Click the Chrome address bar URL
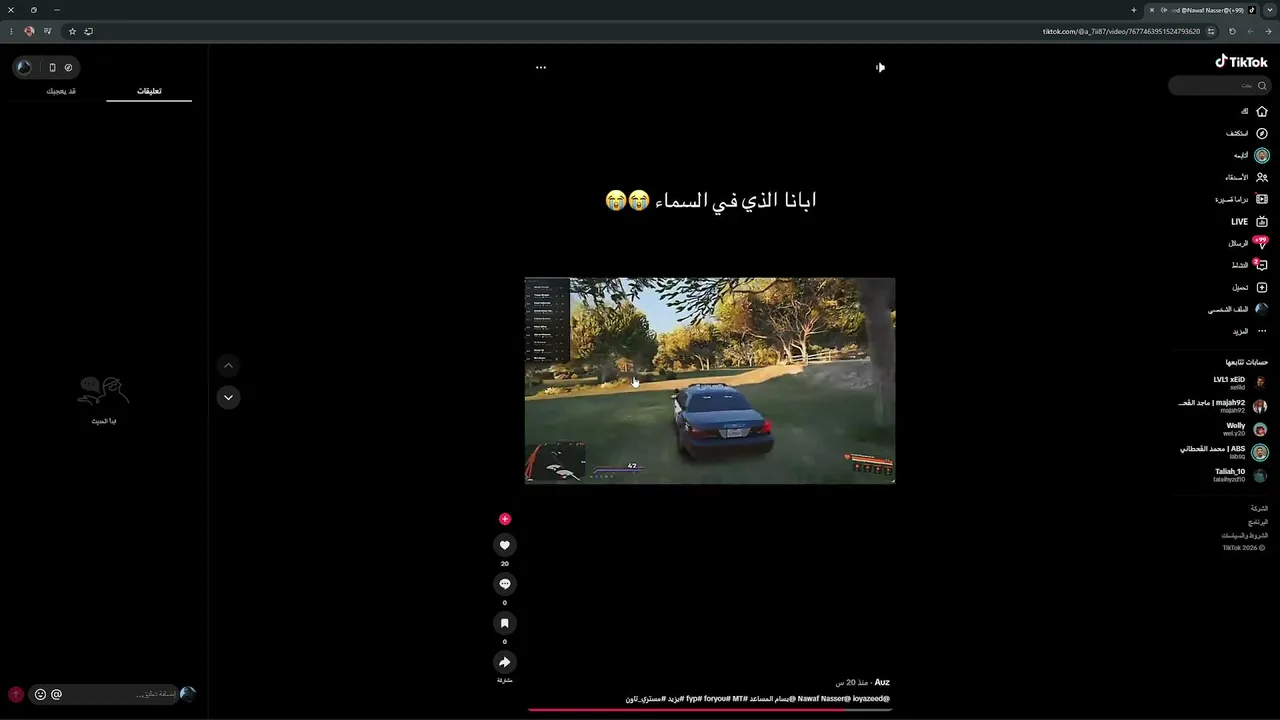This screenshot has width=1280, height=720. click(1121, 31)
